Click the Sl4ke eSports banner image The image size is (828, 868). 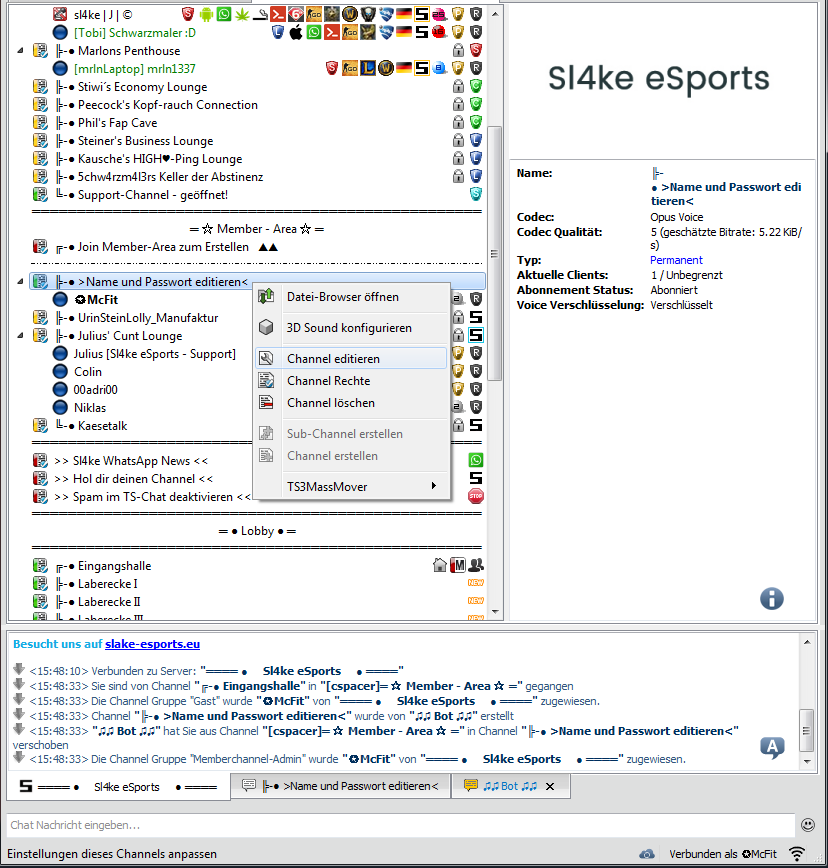[x=659, y=78]
